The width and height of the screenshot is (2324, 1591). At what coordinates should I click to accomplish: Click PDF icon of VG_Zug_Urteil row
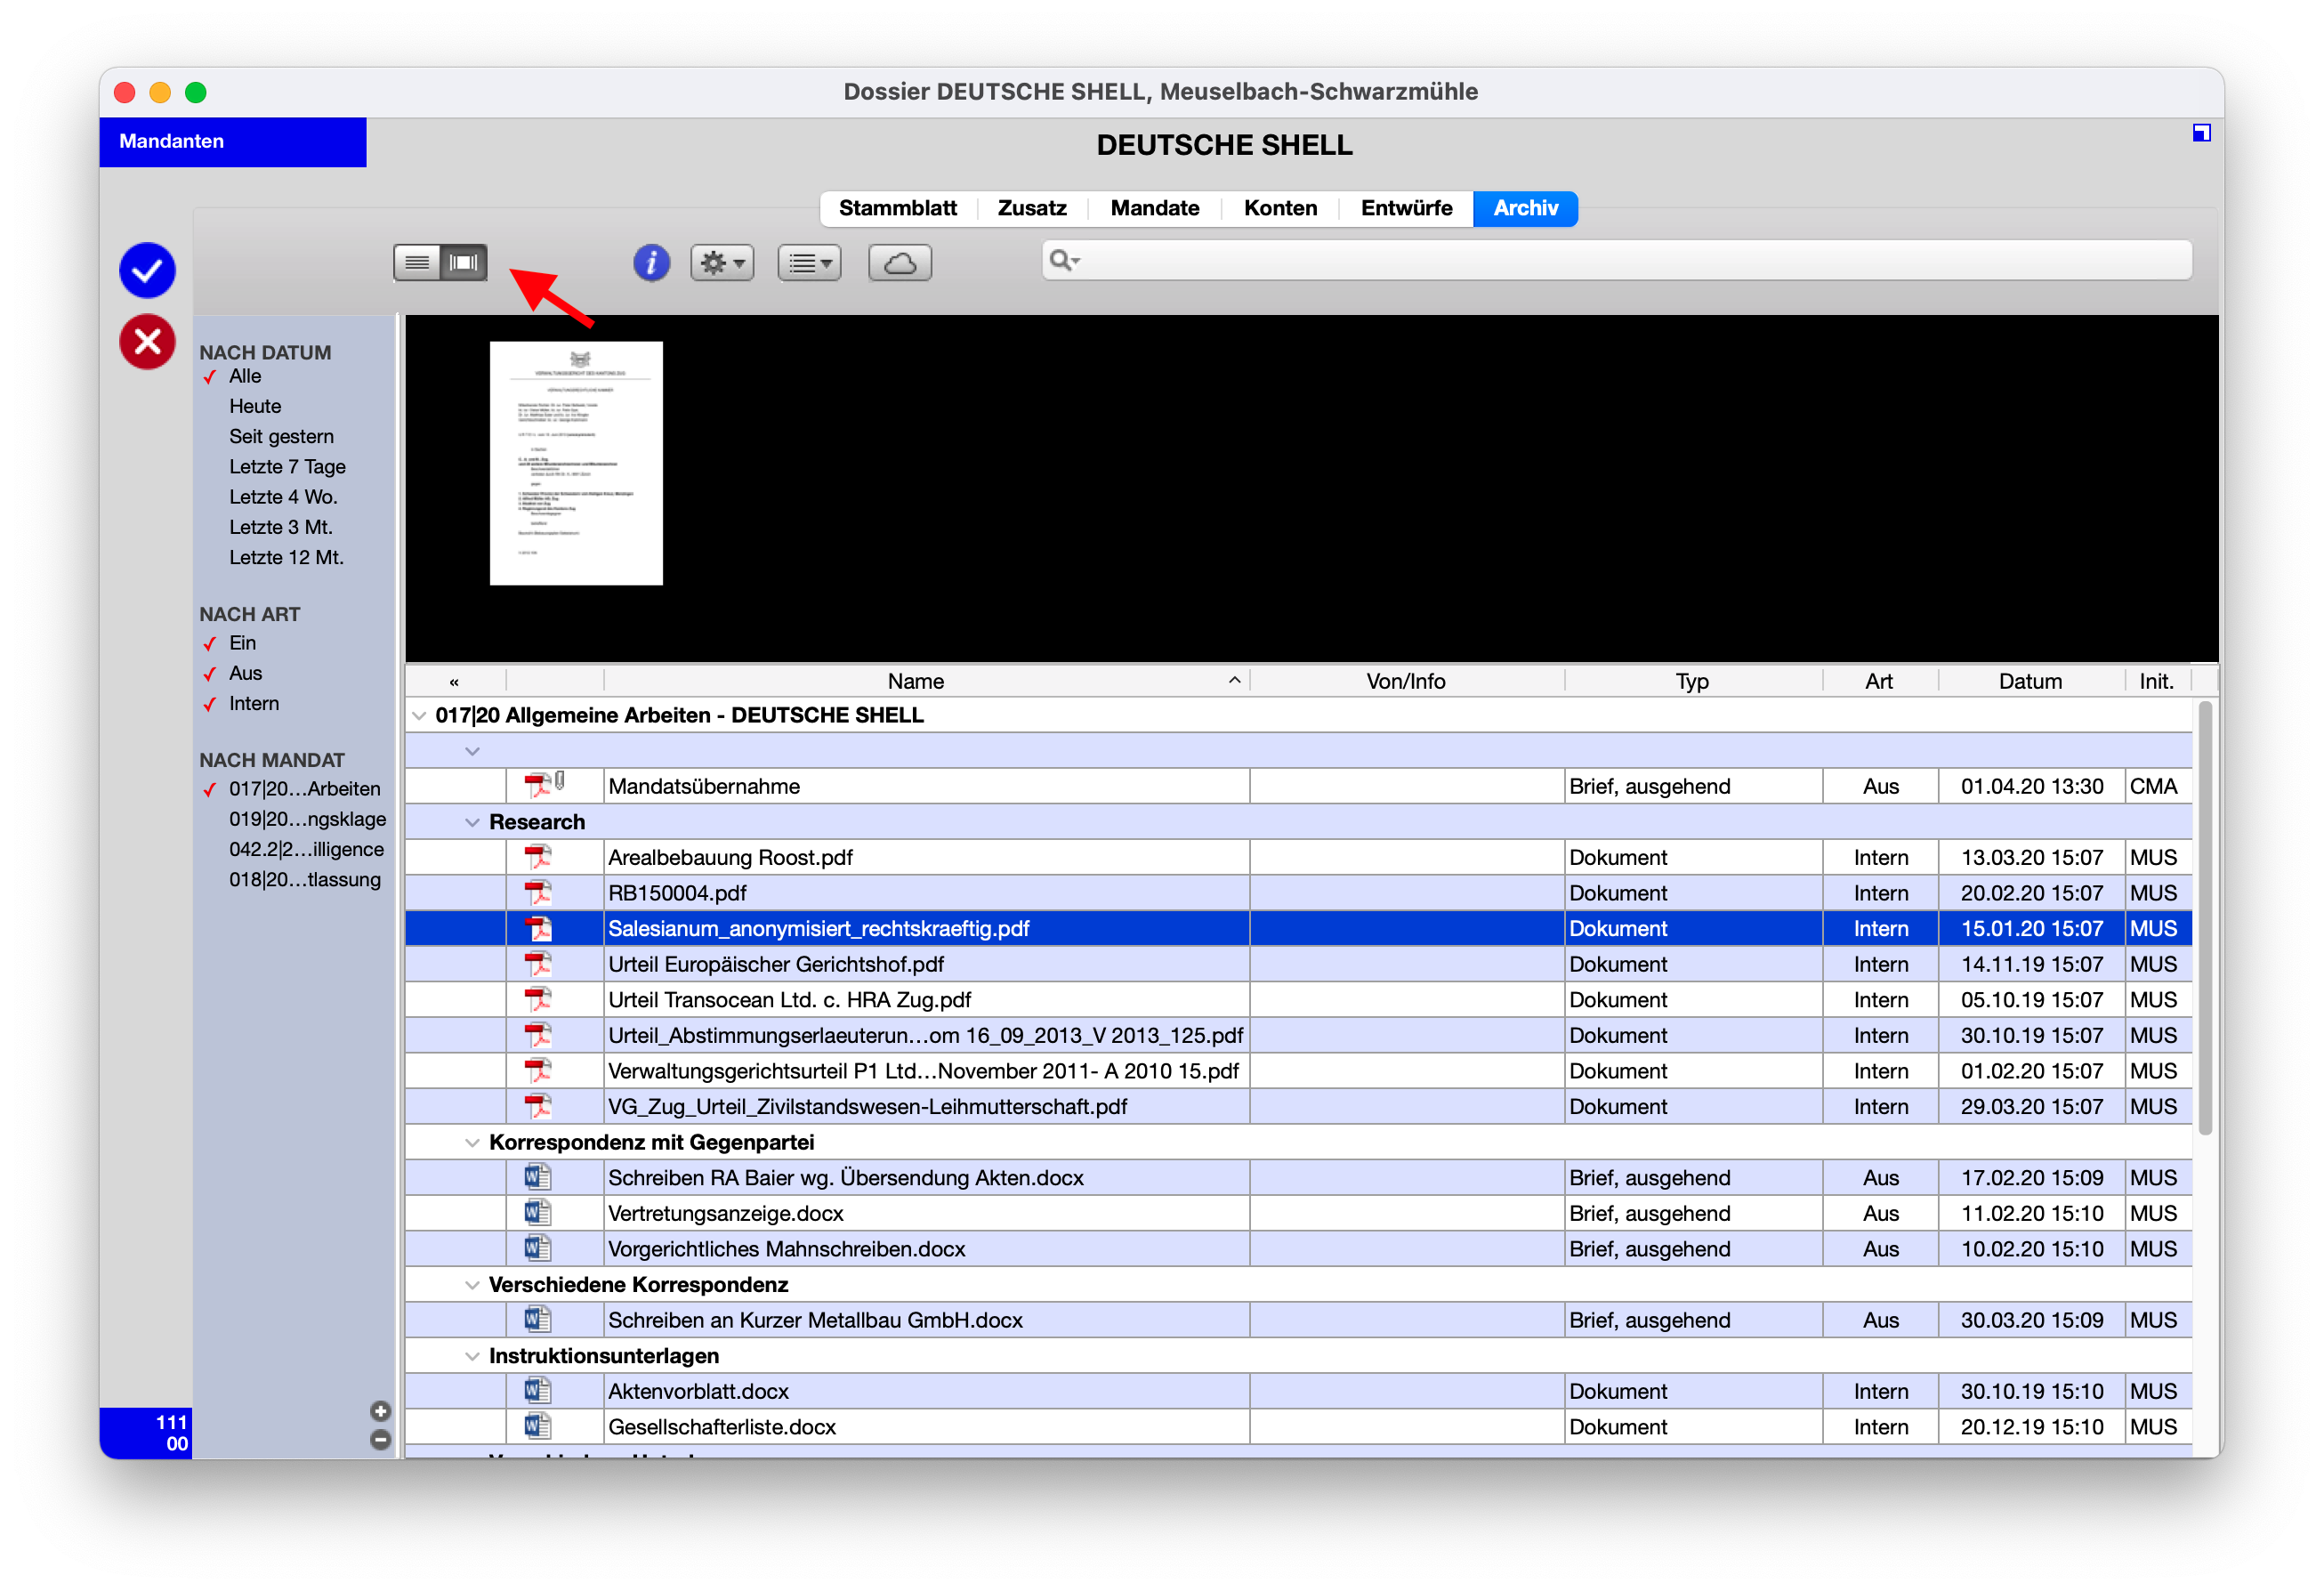[538, 1106]
